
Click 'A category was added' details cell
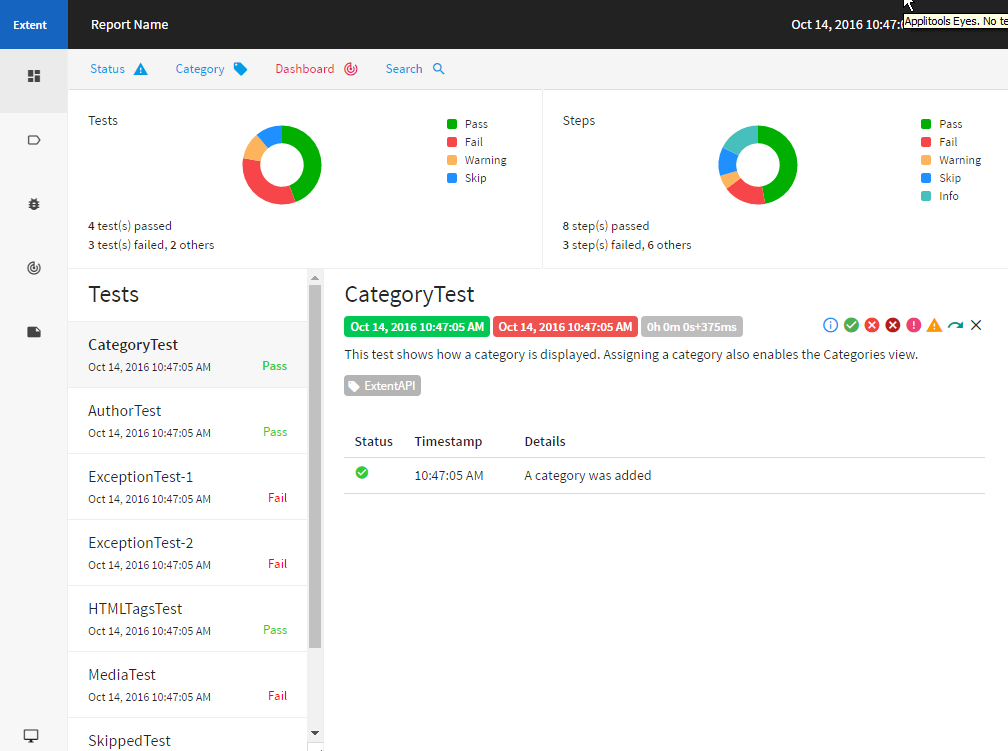[588, 476]
